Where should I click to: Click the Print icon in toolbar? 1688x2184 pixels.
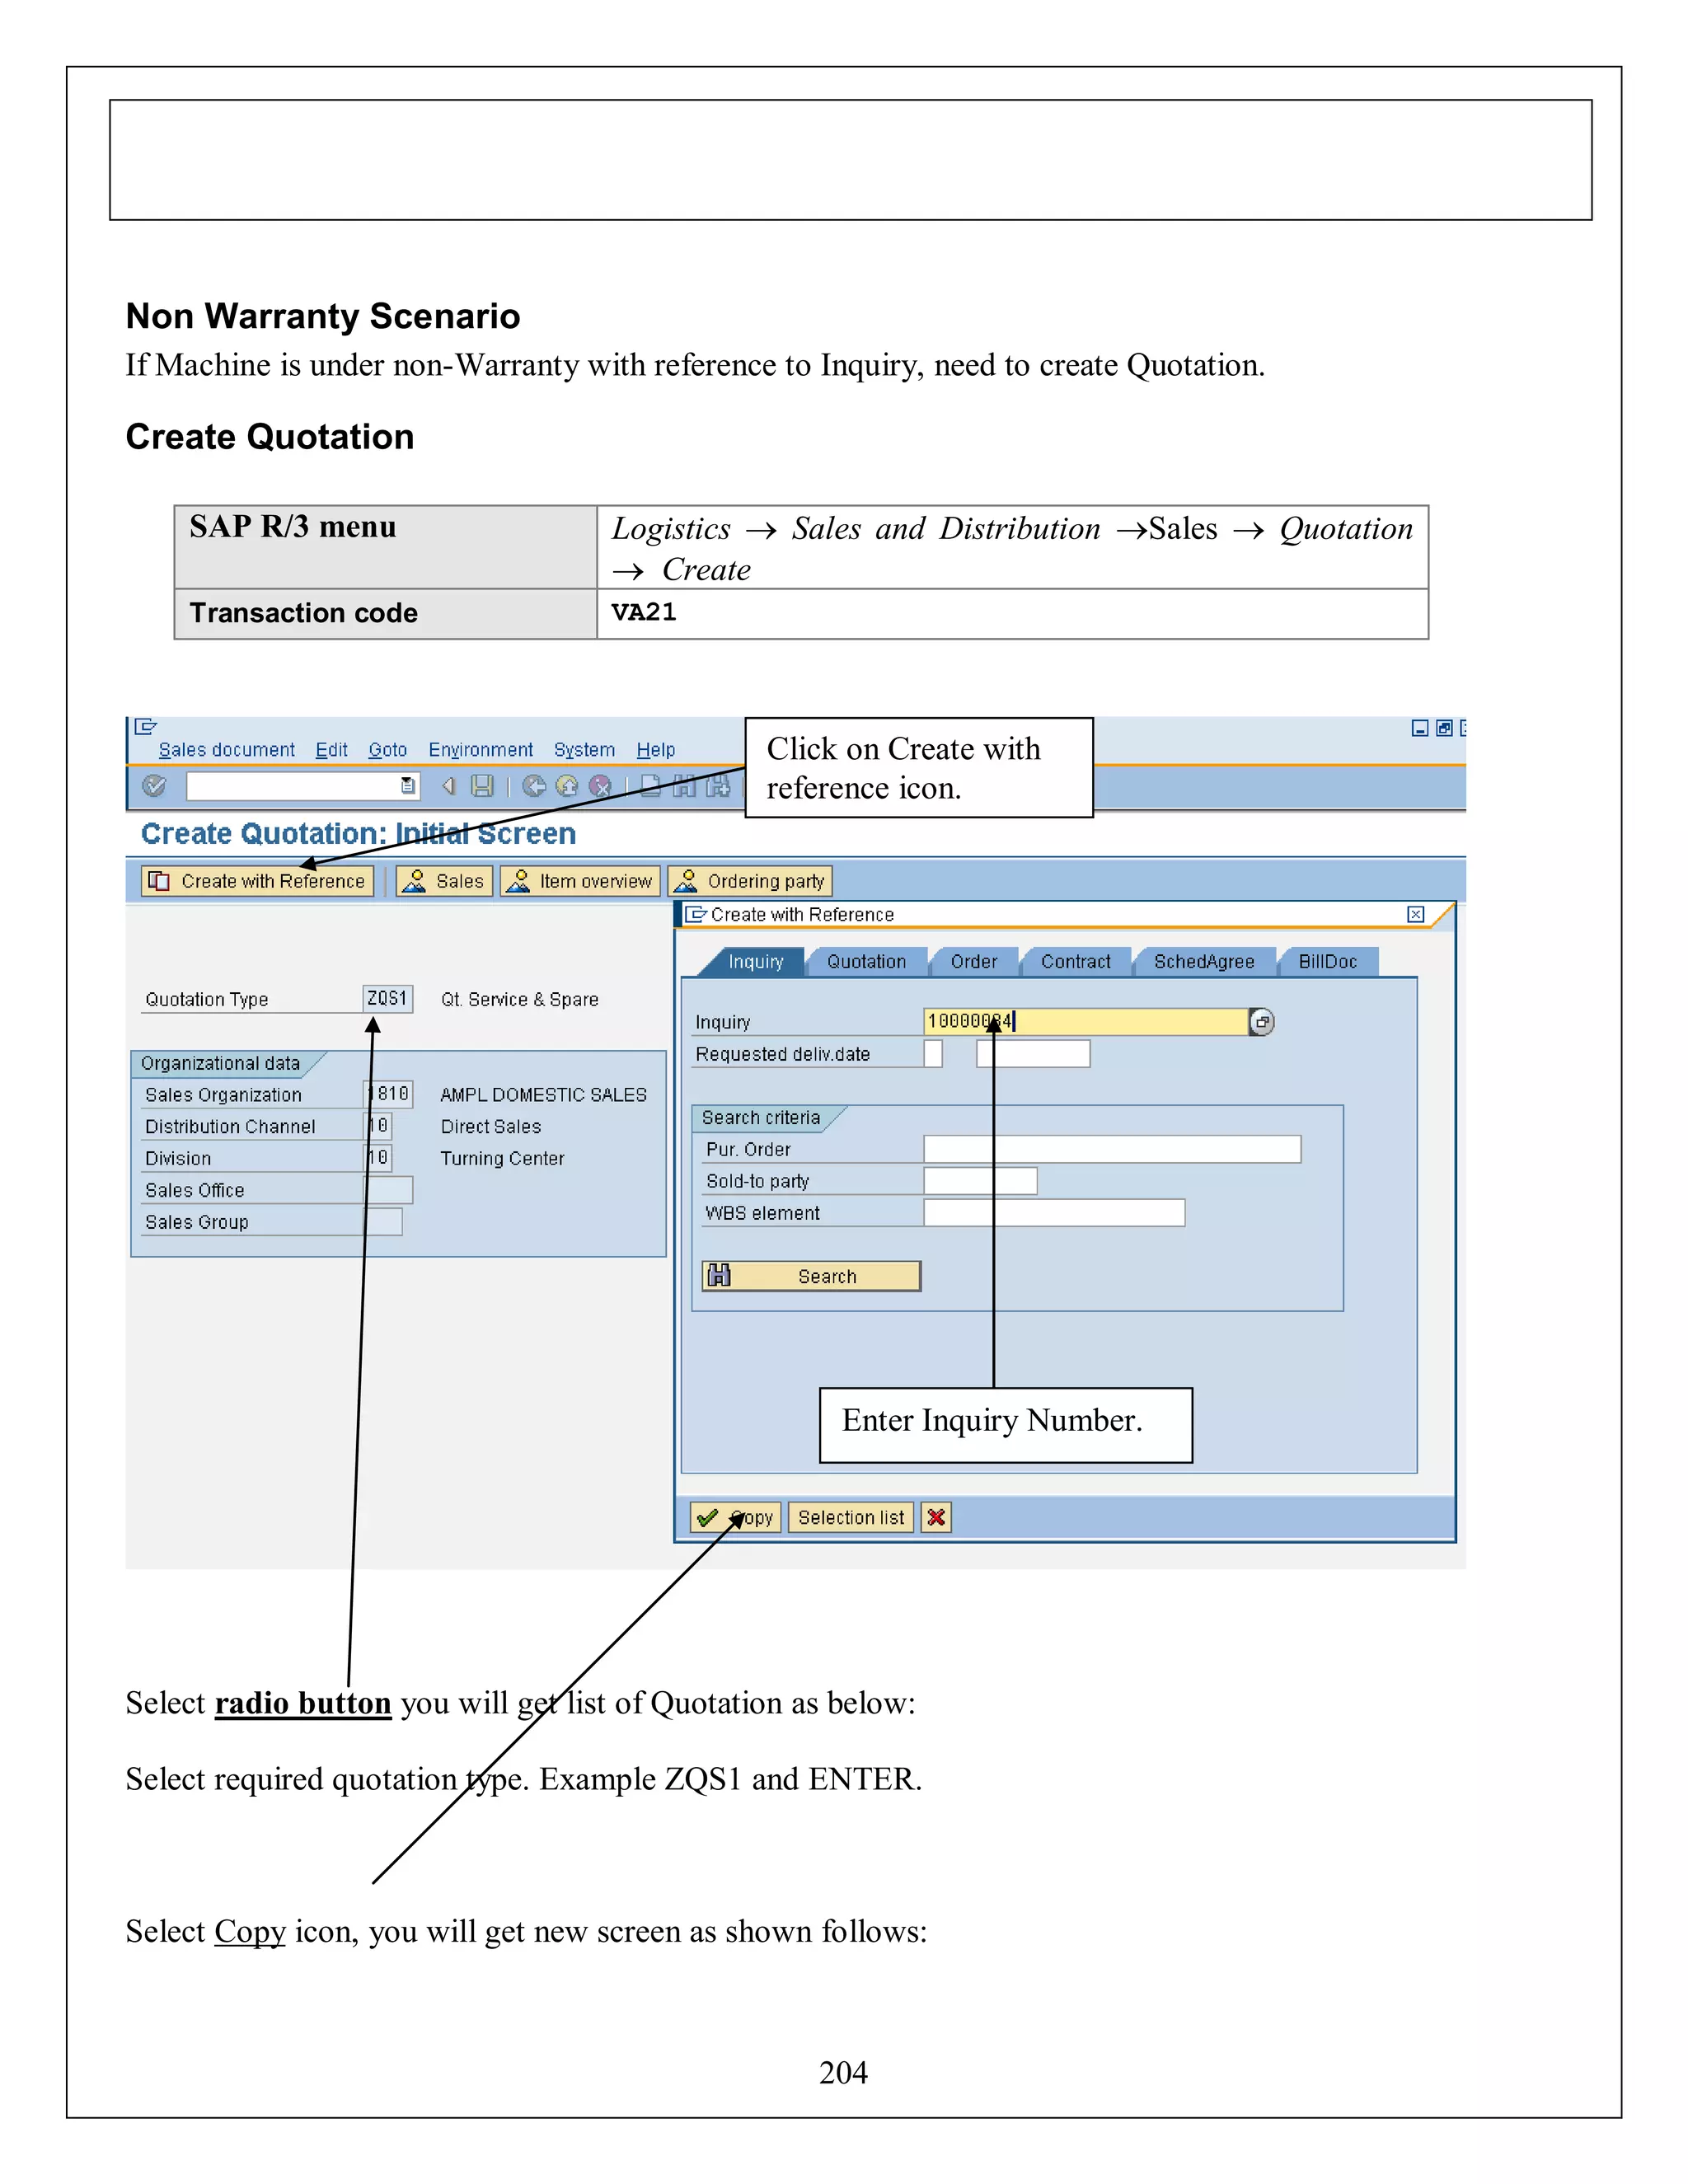651,786
